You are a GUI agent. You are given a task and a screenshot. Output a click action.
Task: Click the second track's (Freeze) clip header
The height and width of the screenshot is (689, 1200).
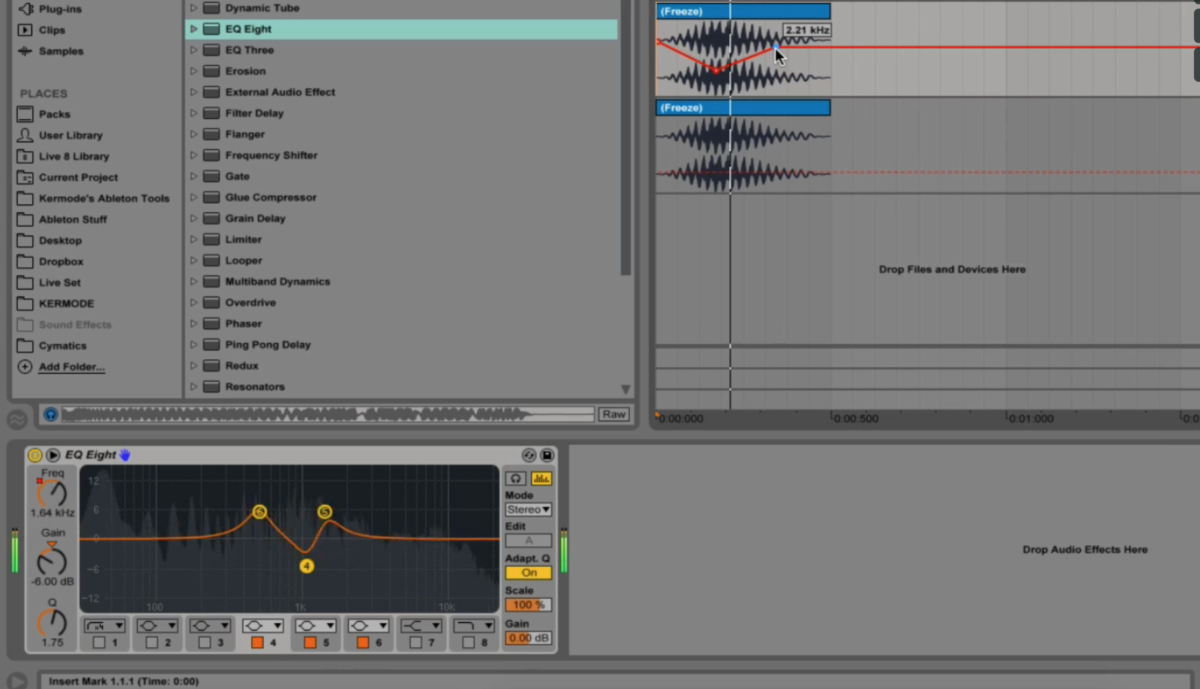(x=743, y=107)
